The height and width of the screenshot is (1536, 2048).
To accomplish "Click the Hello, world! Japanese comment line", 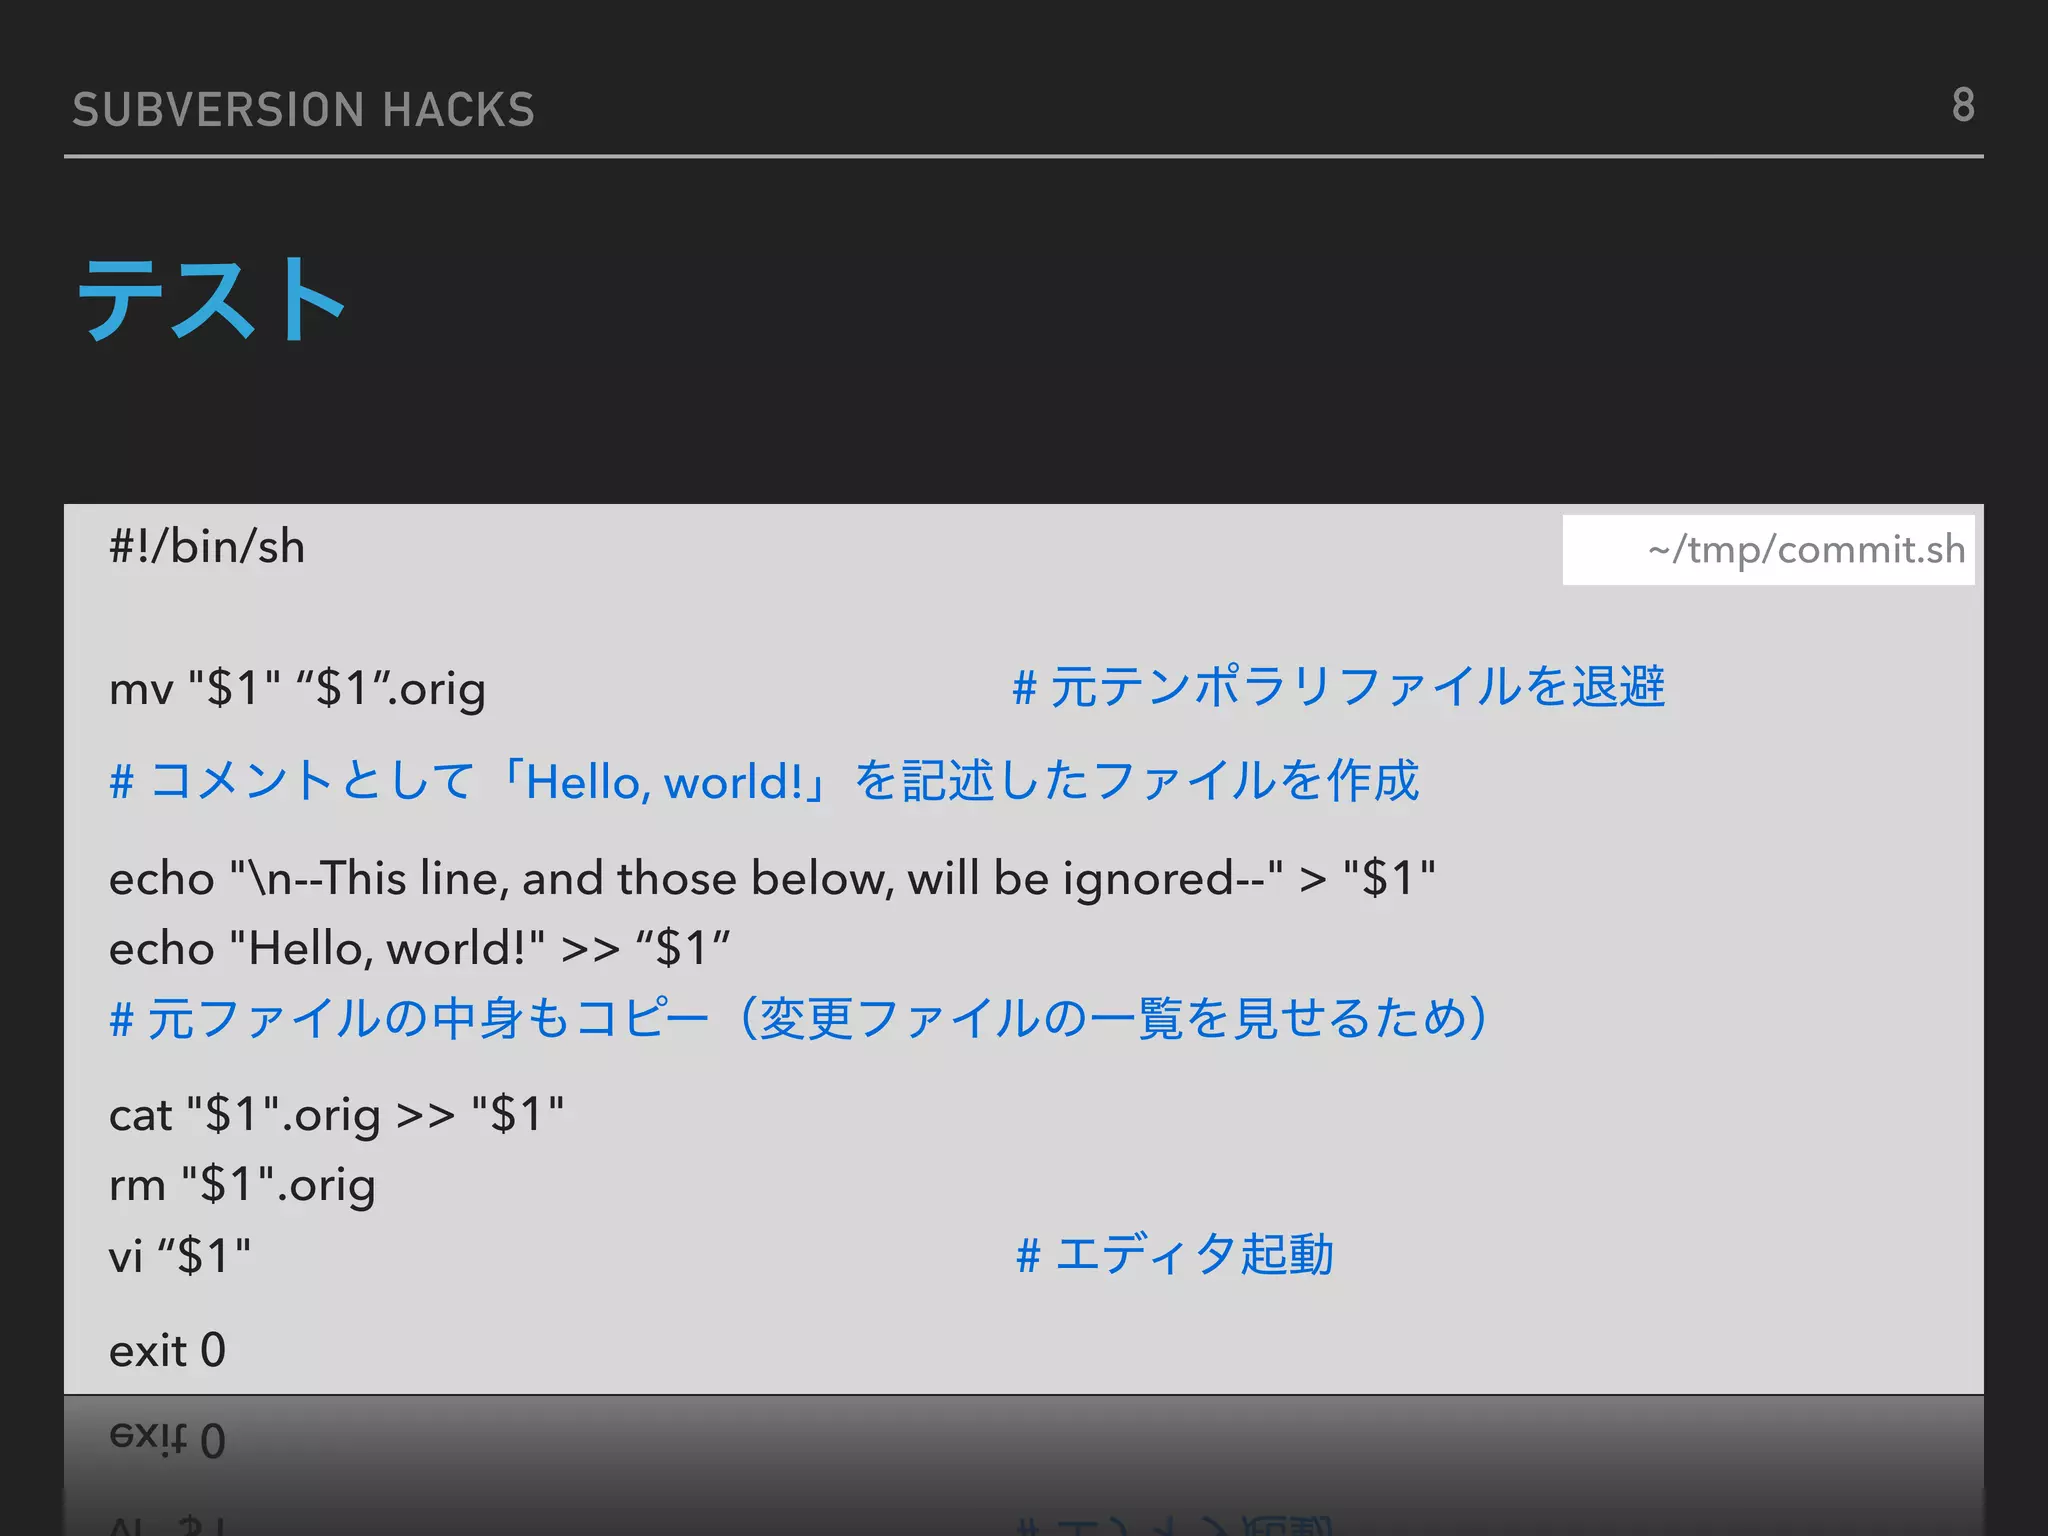I will click(764, 781).
